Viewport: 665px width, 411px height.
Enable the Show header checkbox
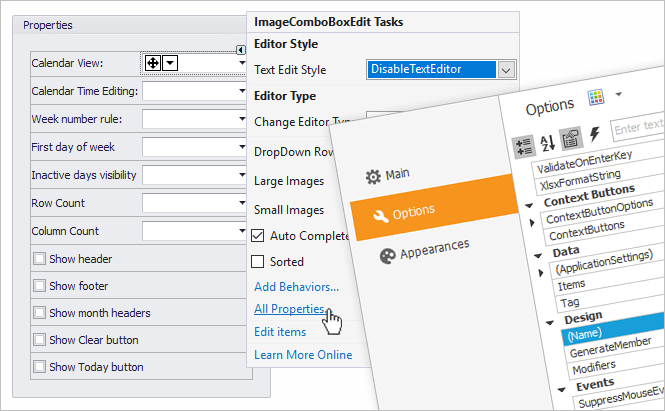[39, 259]
